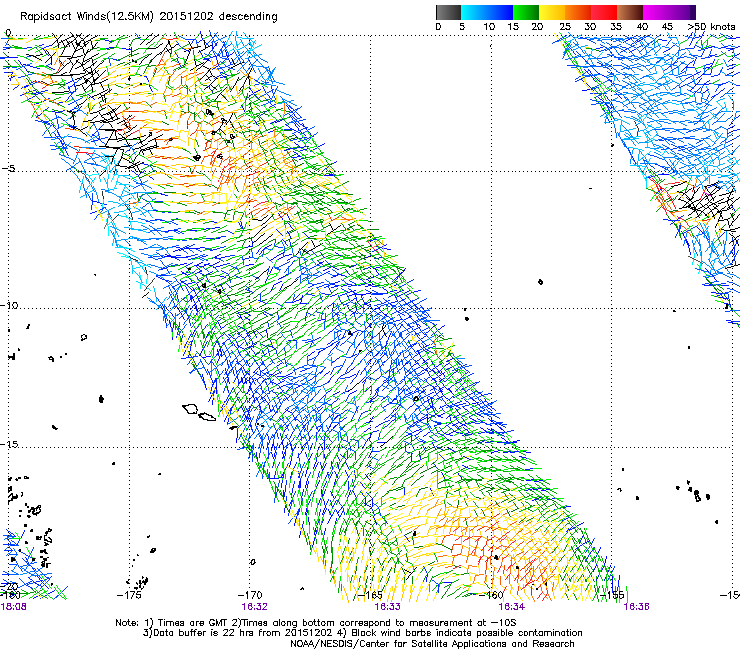The image size is (740, 650).
Task: Click the blue 10-15 knots legend color
Action: (x=500, y=12)
